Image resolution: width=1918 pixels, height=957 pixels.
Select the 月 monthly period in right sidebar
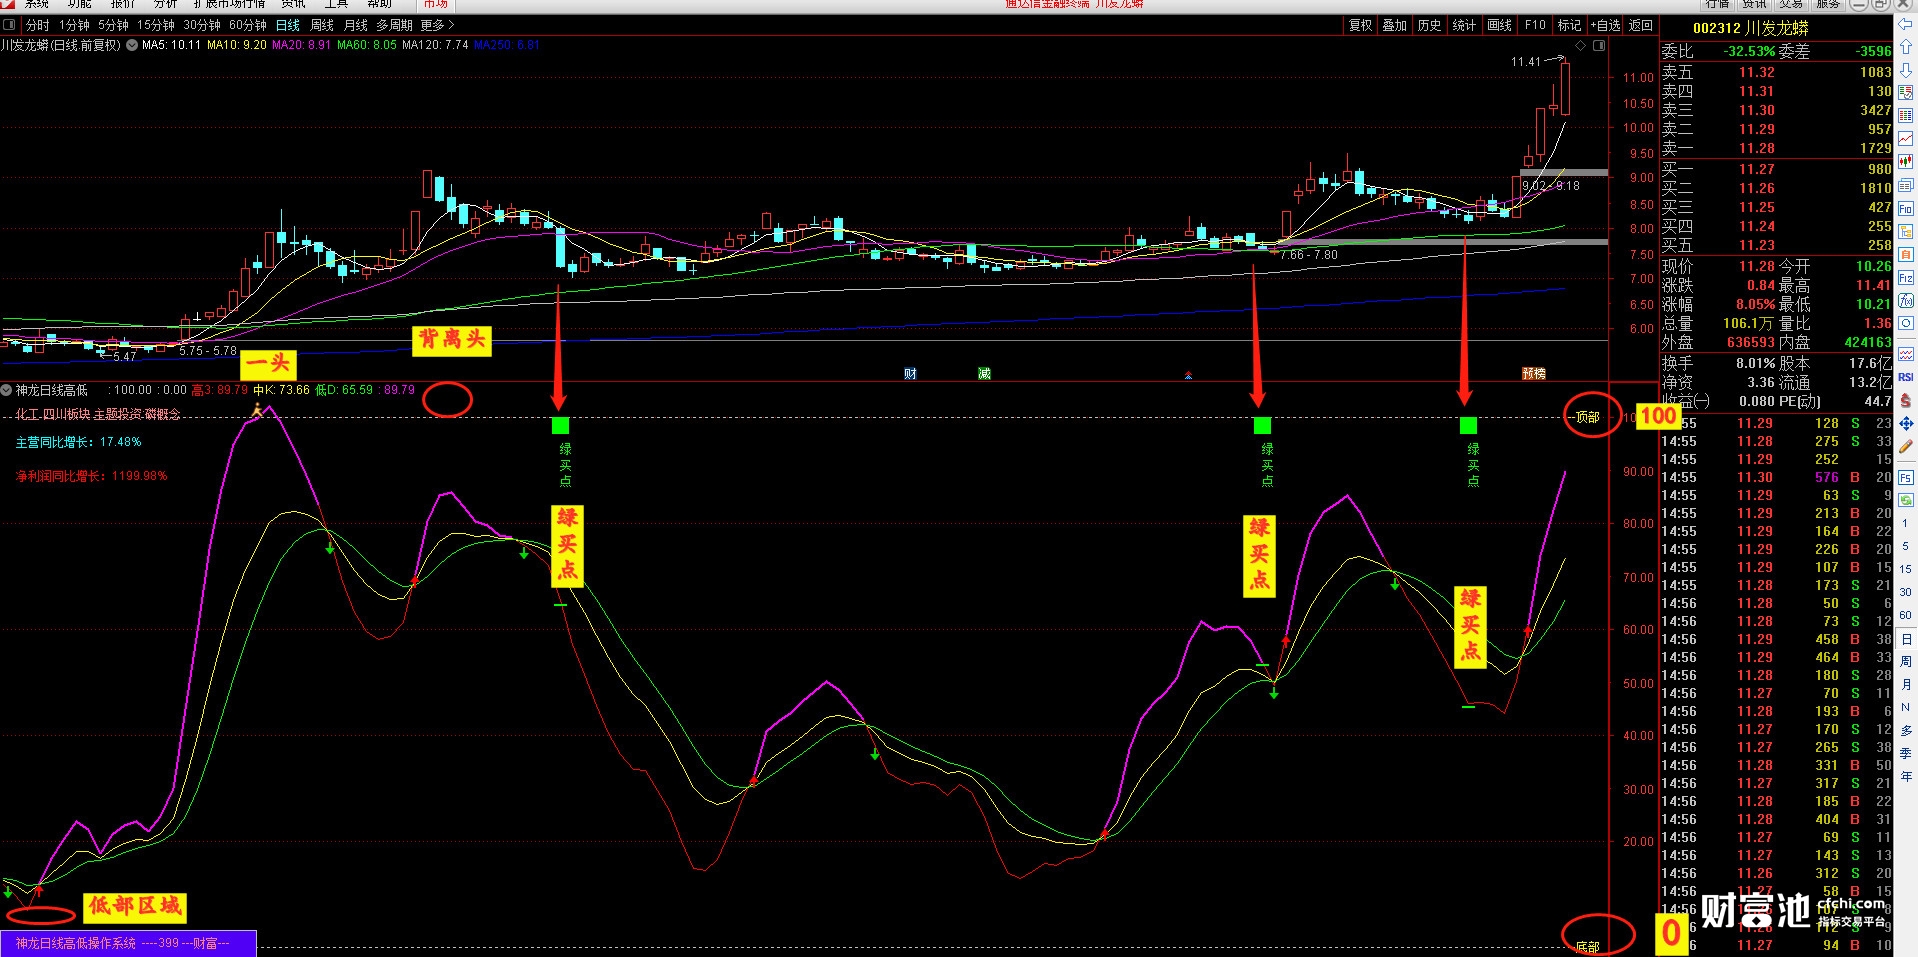[x=1906, y=684]
